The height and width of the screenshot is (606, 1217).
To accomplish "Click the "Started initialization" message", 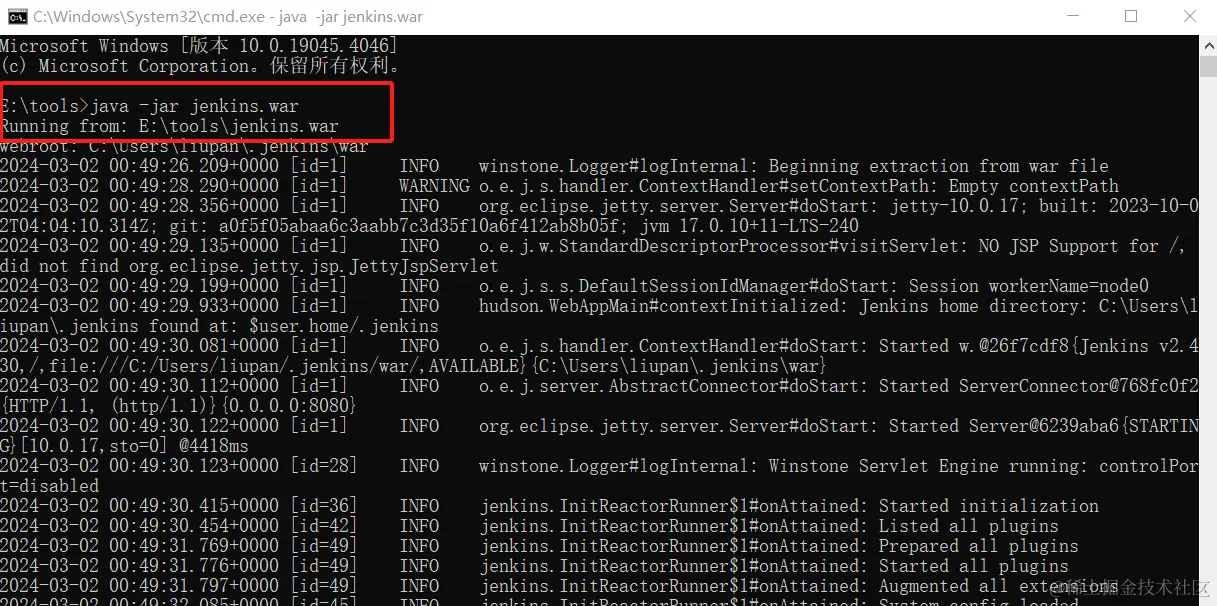I will tap(988, 506).
